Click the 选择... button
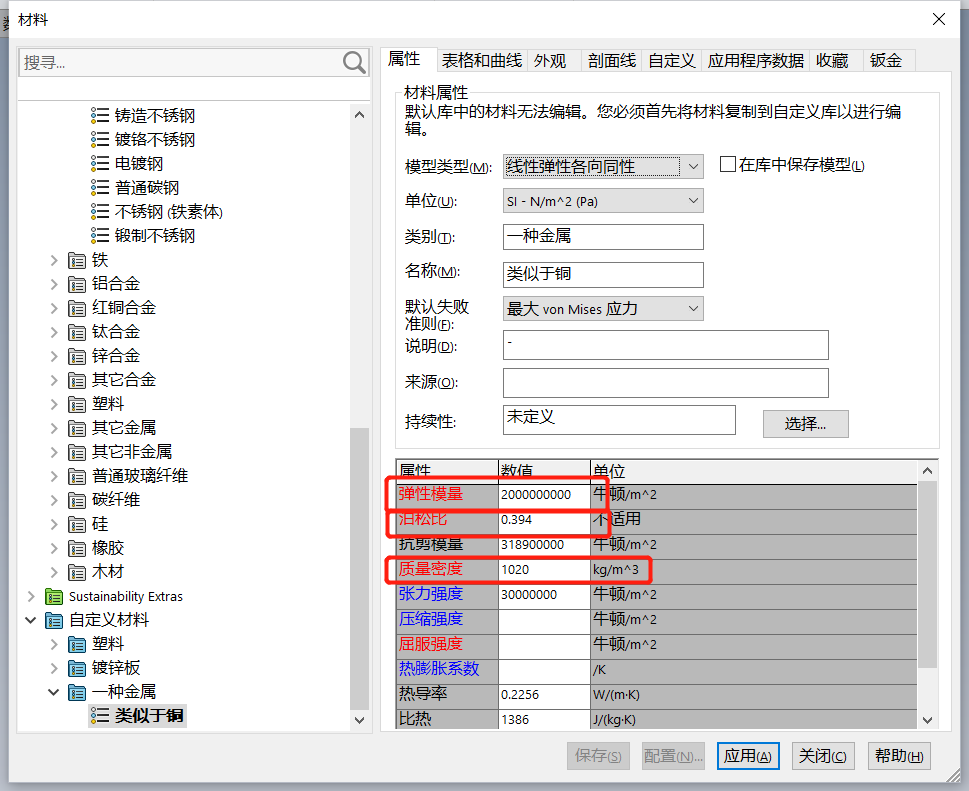The height and width of the screenshot is (791, 969). click(x=805, y=424)
